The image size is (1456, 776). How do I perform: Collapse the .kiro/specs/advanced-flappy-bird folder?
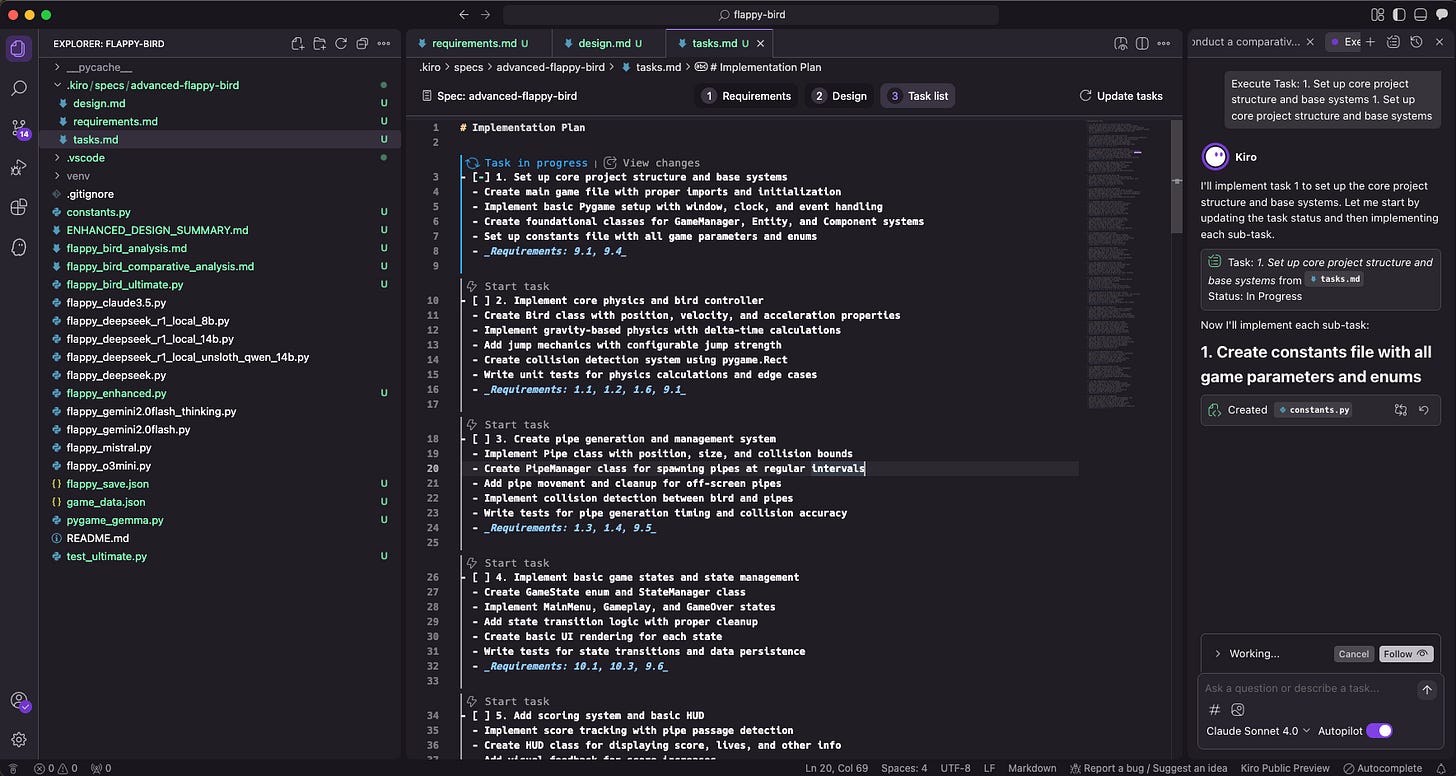(220, 85)
